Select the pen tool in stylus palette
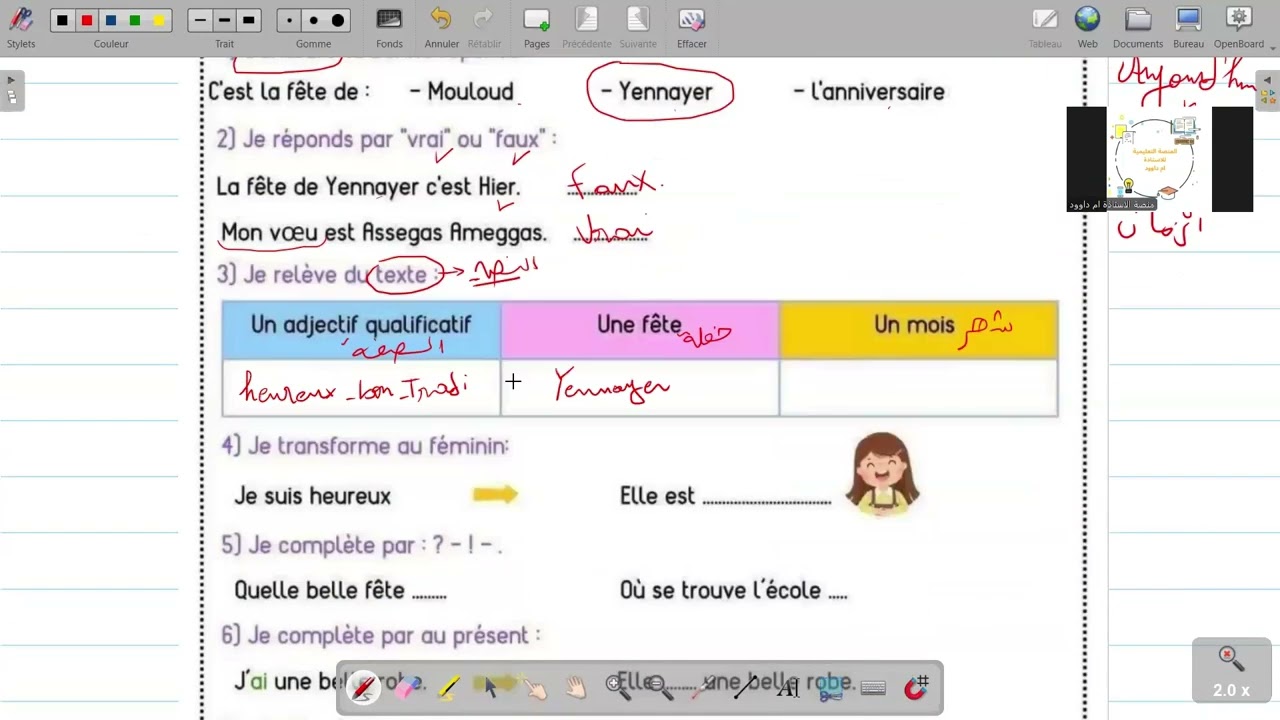The height and width of the screenshot is (720, 1280). click(364, 688)
